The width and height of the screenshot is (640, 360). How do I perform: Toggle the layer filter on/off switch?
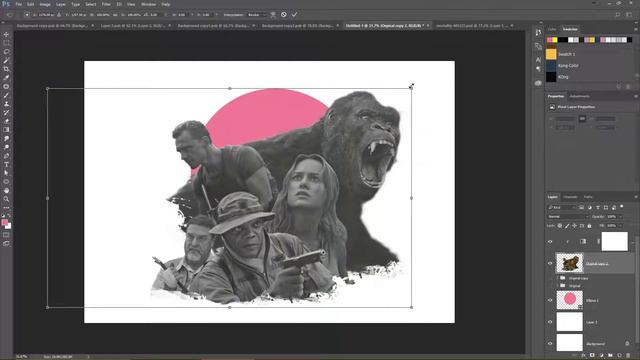pos(622,207)
